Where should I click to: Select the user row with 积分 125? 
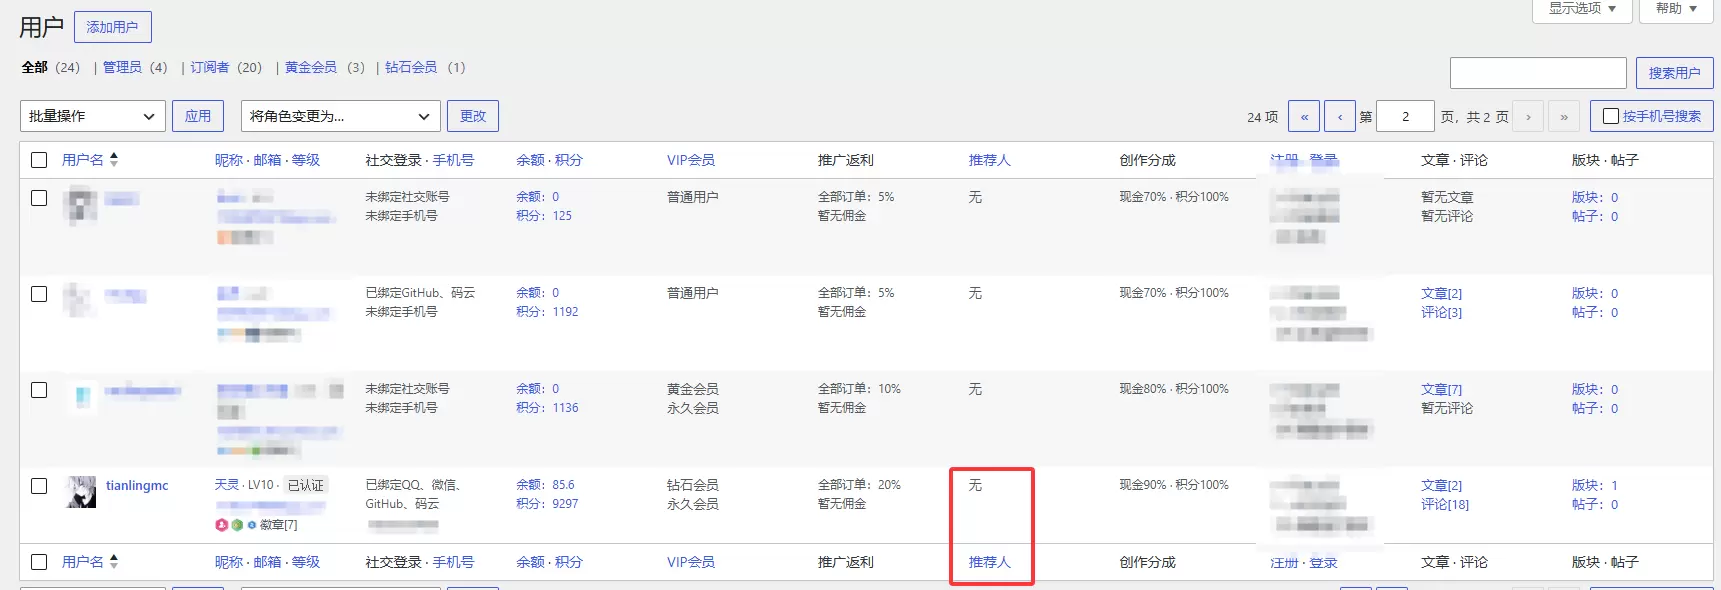coord(39,198)
